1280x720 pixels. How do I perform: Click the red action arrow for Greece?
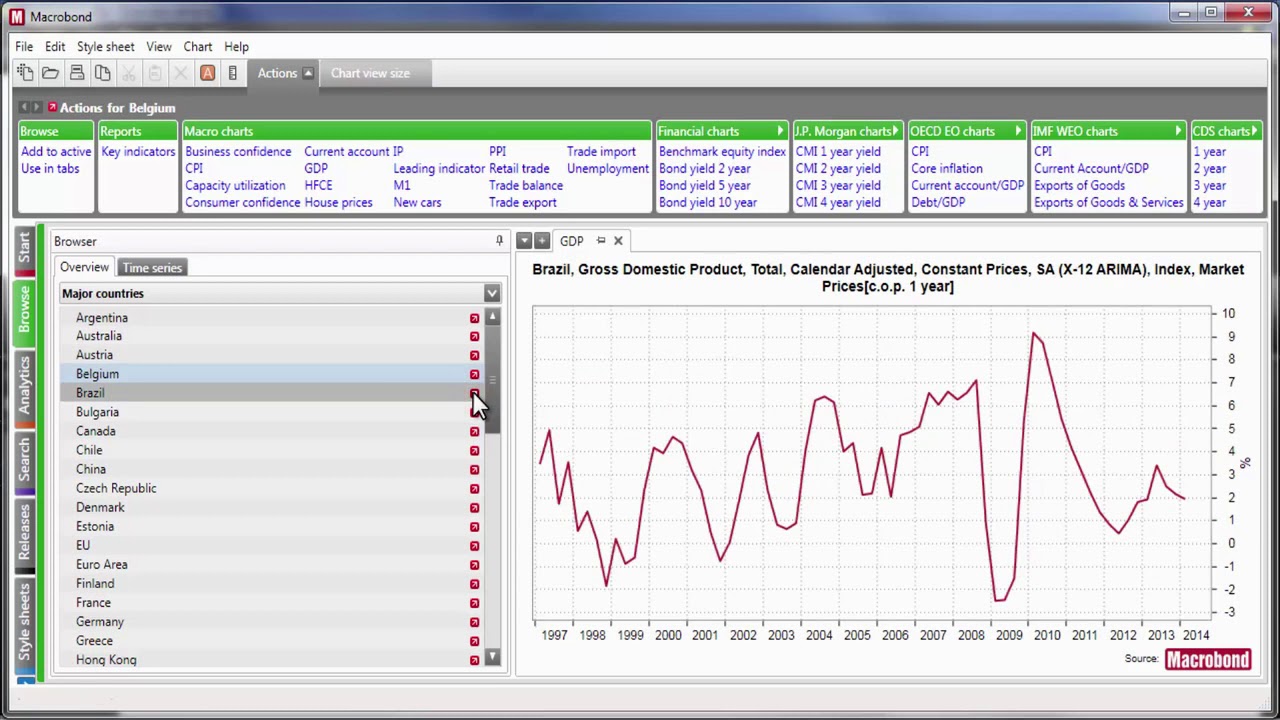coord(474,641)
